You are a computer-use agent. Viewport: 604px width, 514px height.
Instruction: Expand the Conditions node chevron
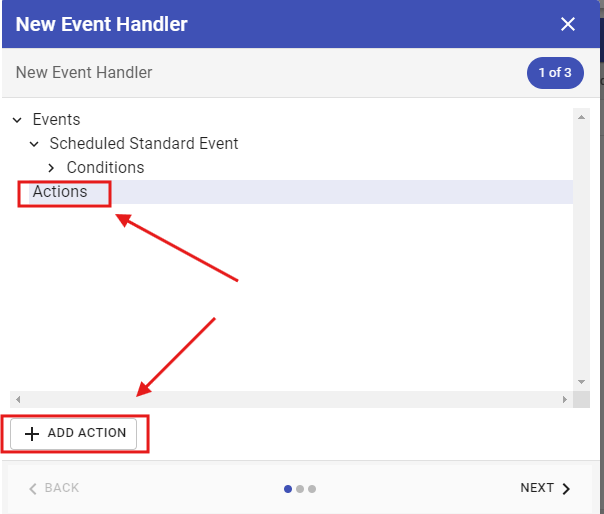click(51, 168)
